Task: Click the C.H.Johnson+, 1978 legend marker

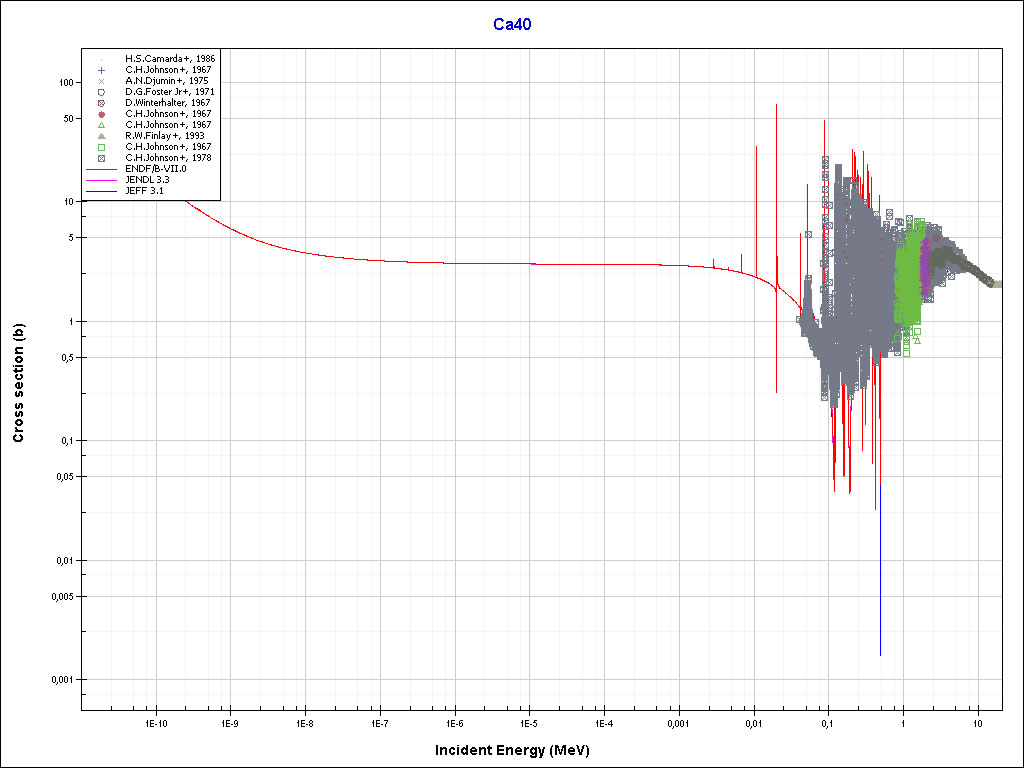Action: (101, 158)
